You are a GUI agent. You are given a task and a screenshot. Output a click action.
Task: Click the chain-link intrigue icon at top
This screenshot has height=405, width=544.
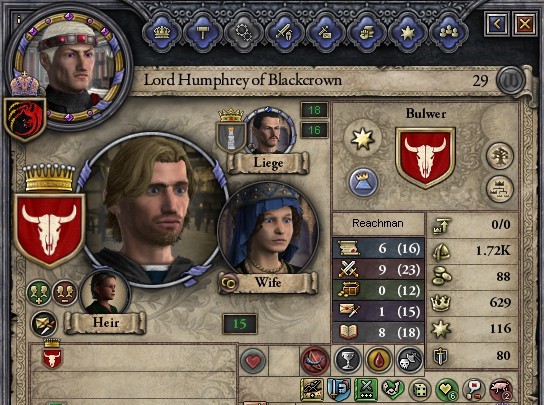click(243, 33)
